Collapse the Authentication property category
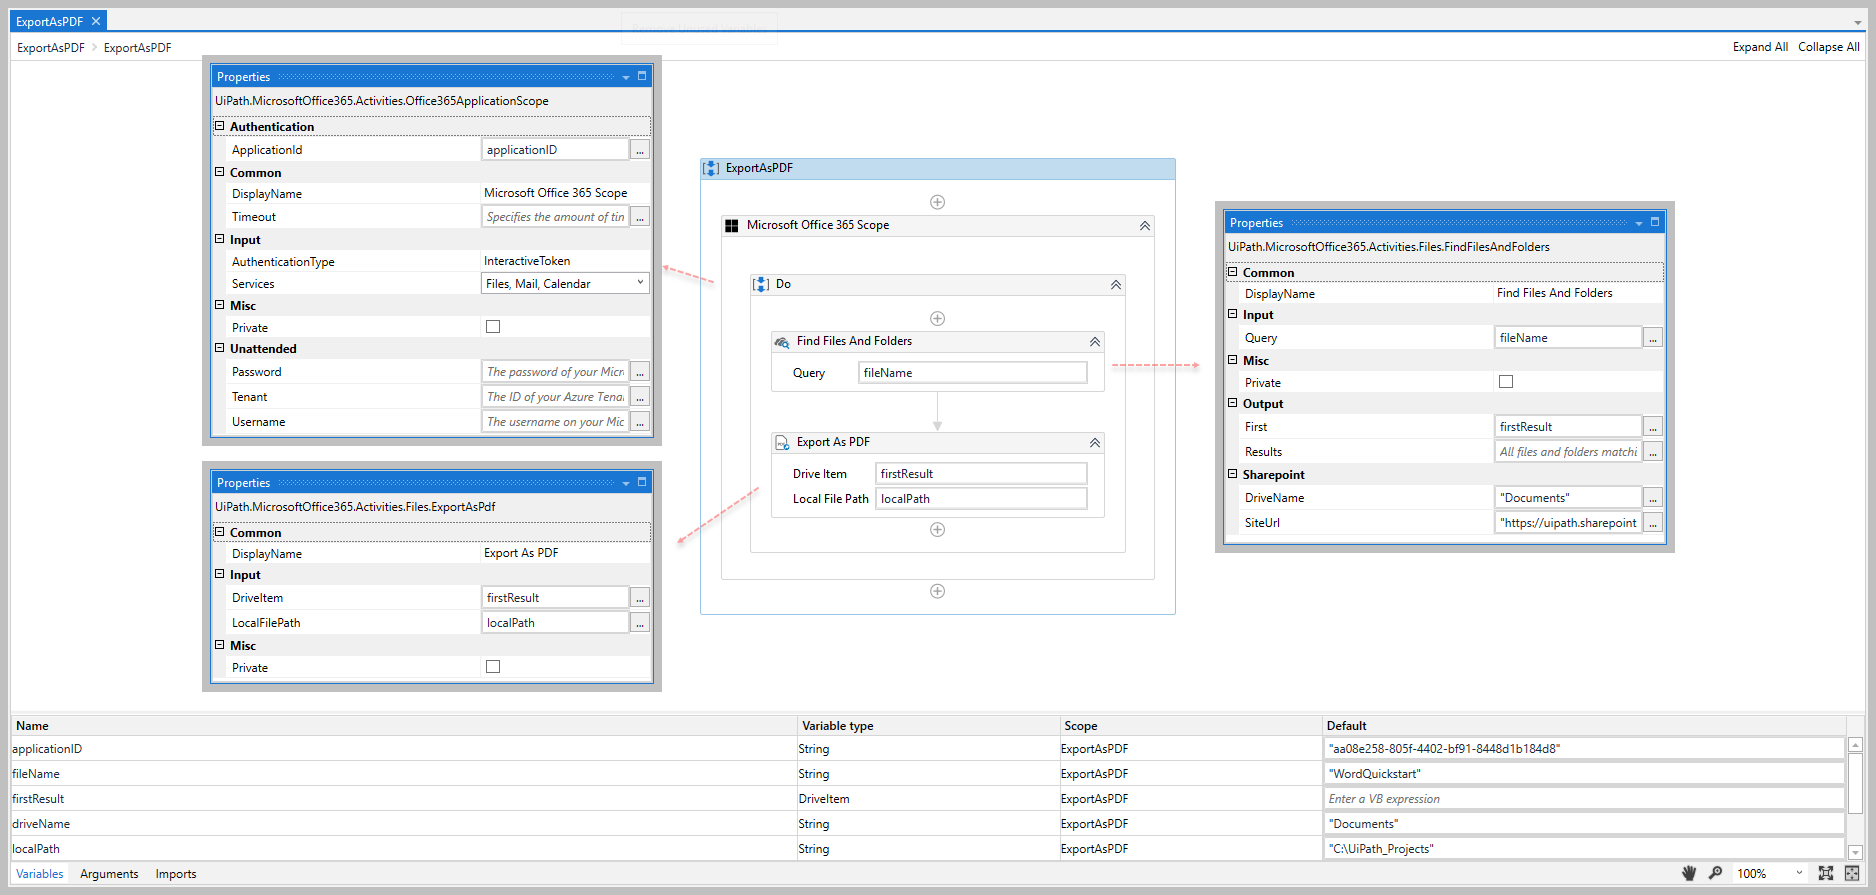 pos(220,126)
